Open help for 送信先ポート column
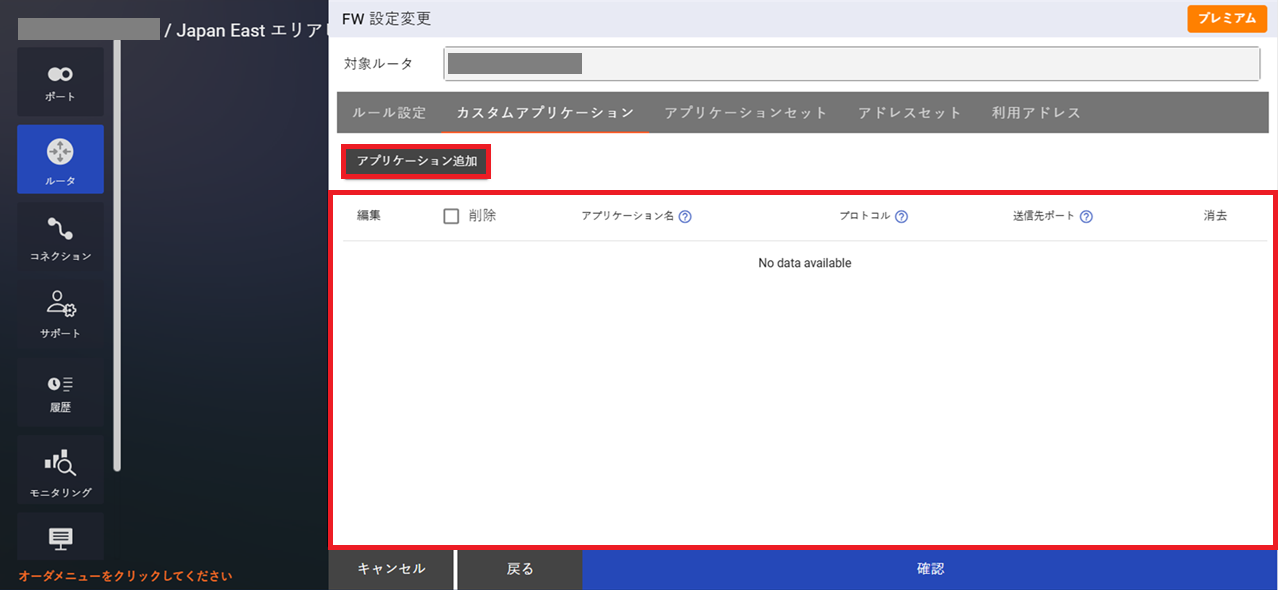Viewport: 1278px width, 590px height. tap(1086, 216)
